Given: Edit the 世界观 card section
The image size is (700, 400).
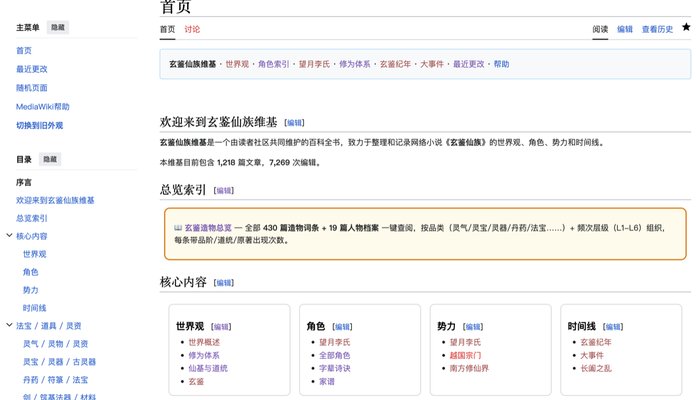Looking at the screenshot, I should pos(221,327).
